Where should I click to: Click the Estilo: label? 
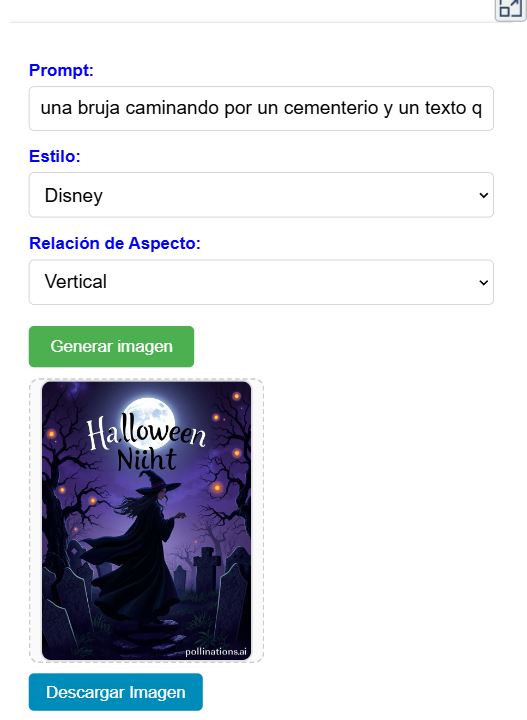[x=55, y=156]
